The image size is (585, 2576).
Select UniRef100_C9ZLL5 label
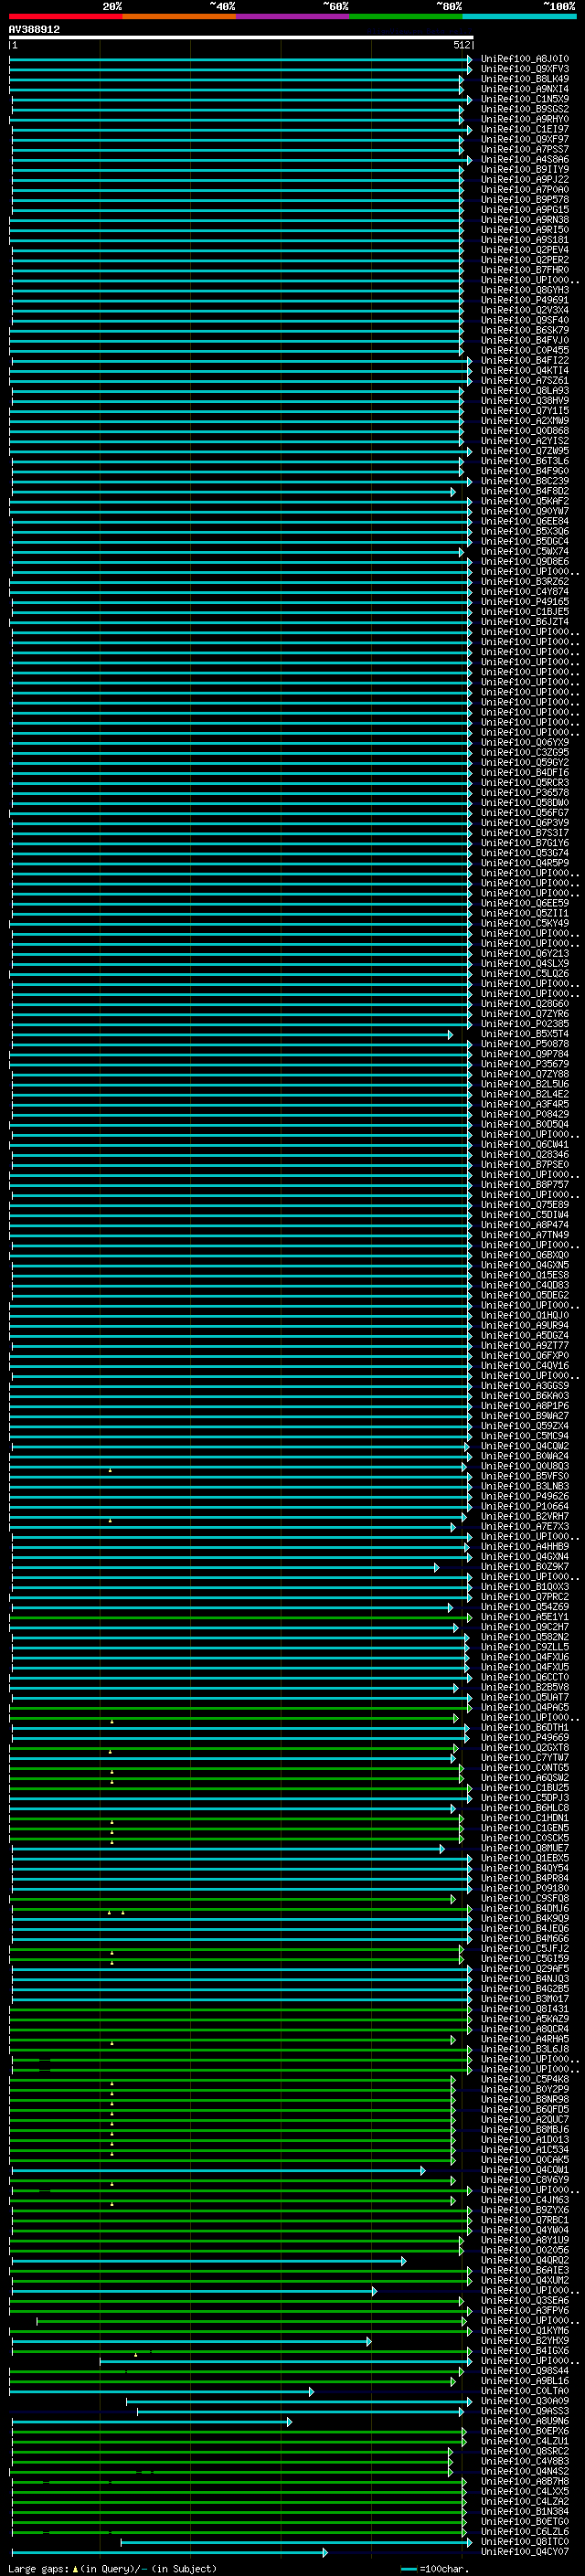point(525,1647)
